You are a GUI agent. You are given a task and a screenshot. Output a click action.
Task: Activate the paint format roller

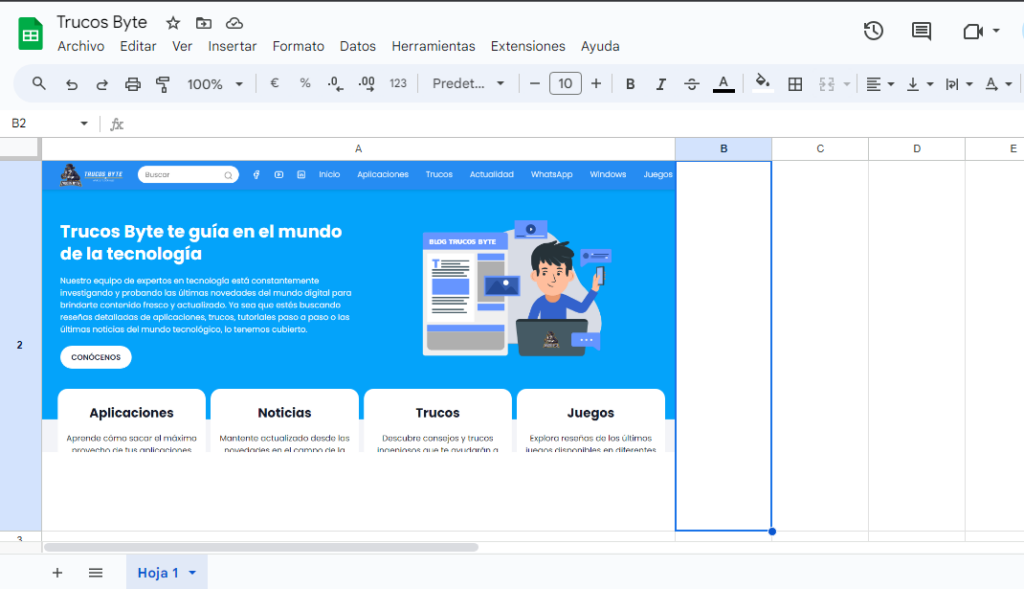(x=163, y=84)
